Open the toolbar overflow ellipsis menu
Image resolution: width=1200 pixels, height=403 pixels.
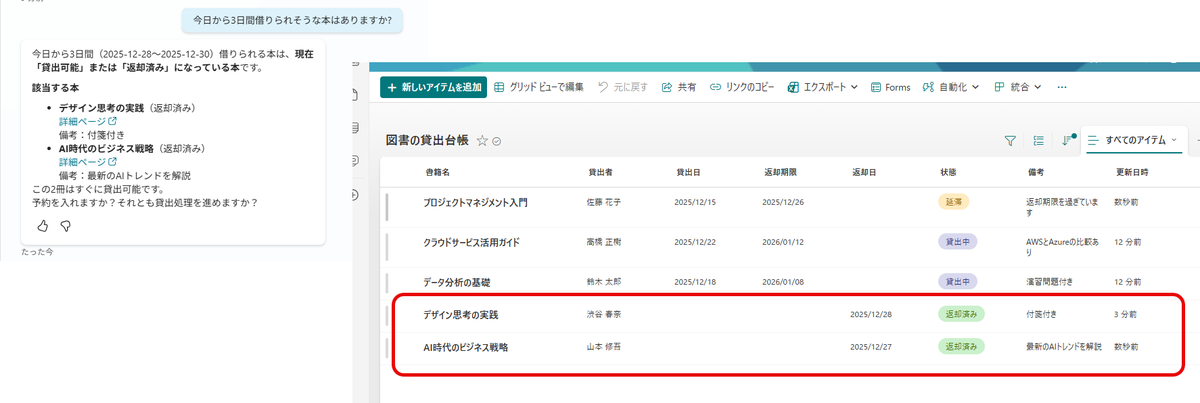click(x=1062, y=87)
